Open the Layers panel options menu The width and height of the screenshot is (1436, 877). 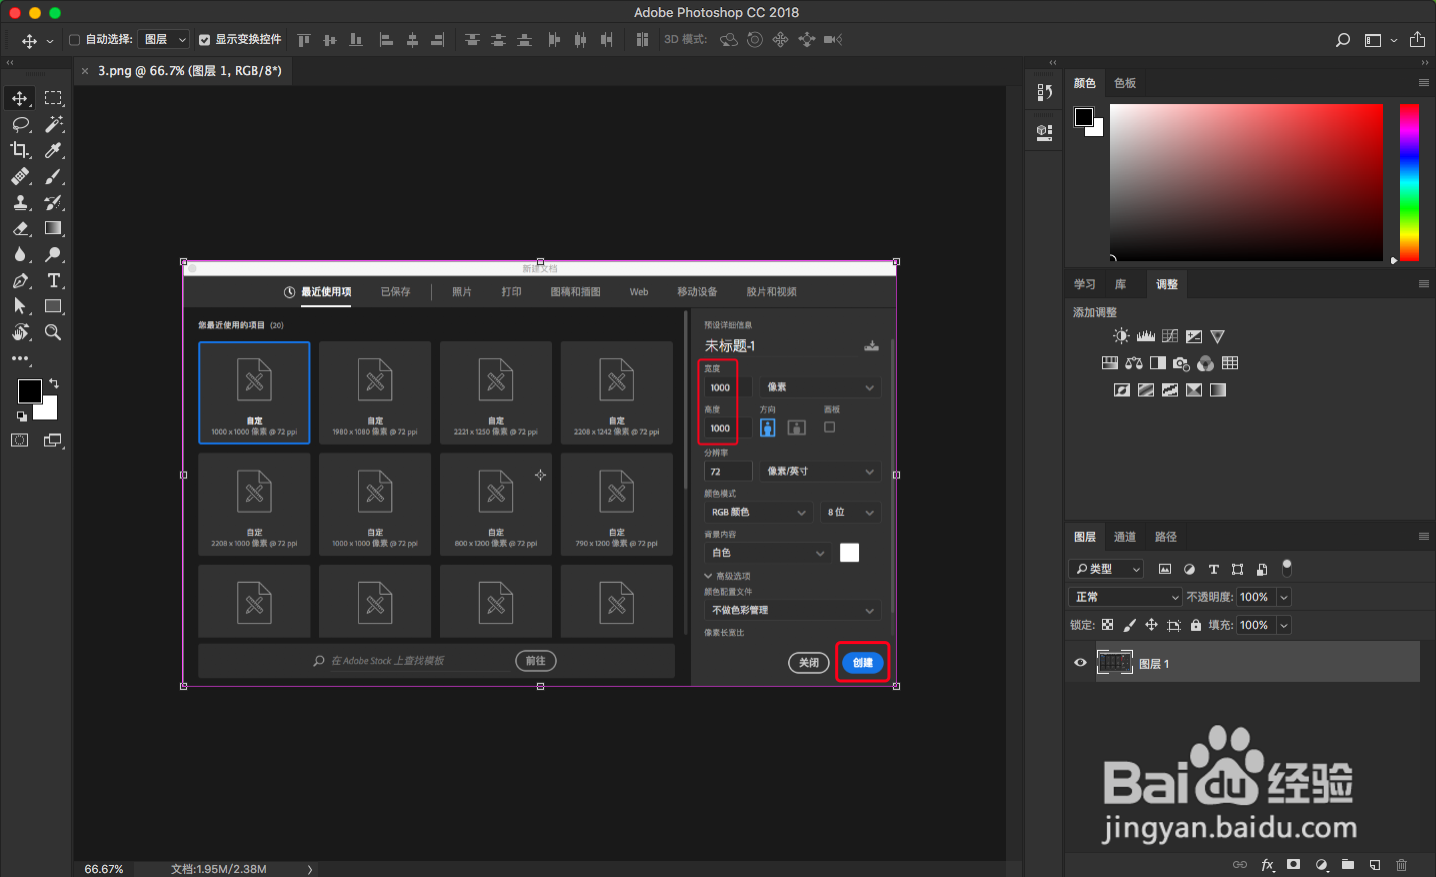(1424, 537)
